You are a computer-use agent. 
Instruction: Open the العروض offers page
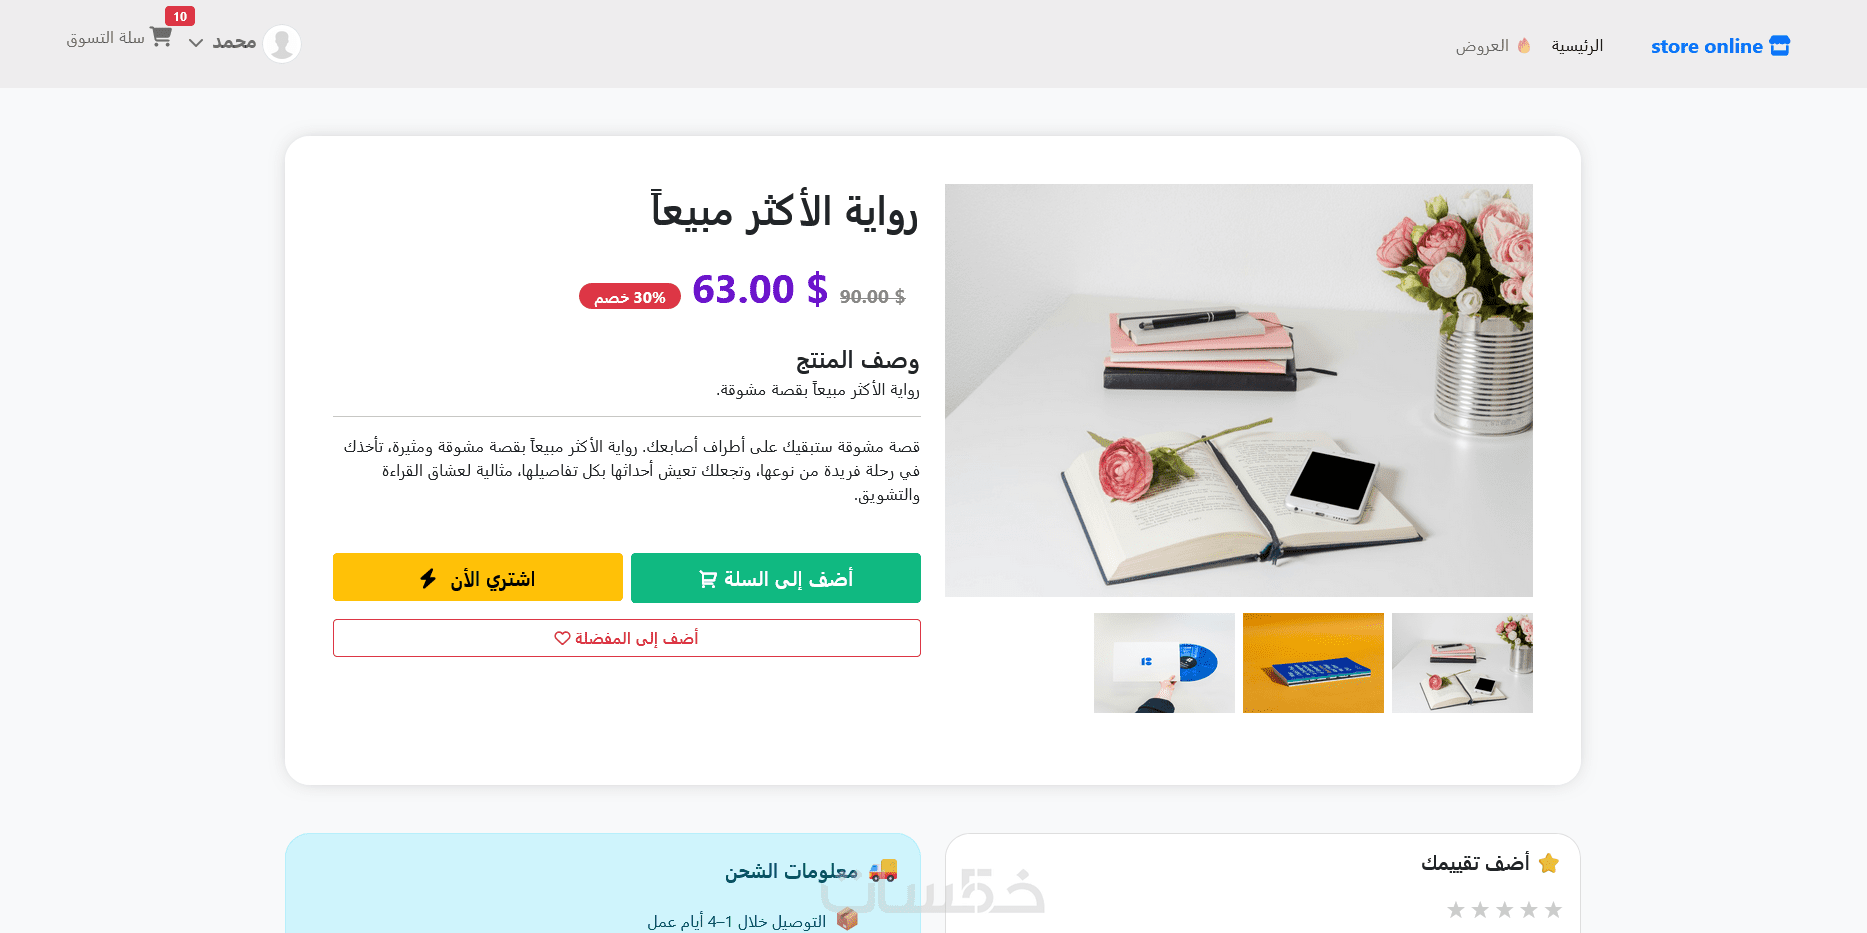tap(1482, 46)
